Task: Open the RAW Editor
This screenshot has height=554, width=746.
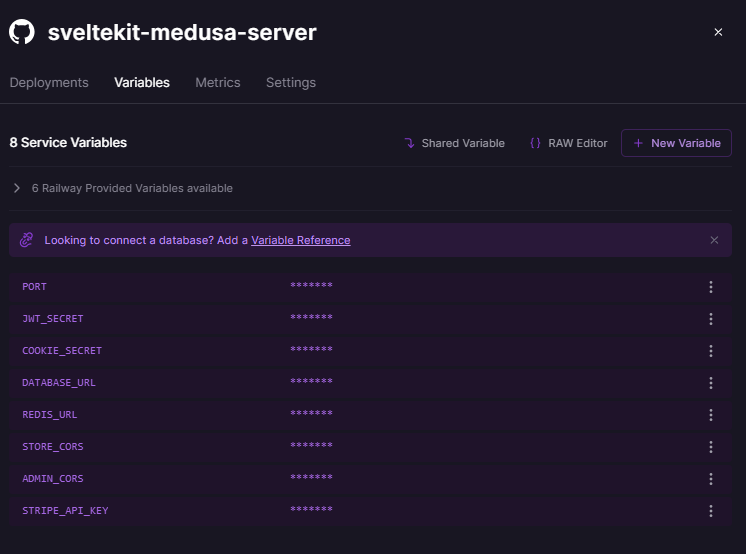Action: tap(569, 143)
